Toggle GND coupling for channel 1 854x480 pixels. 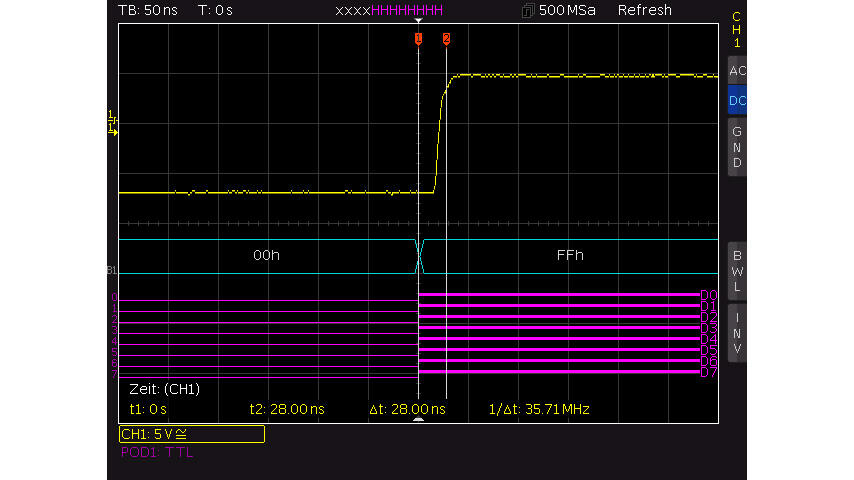click(737, 147)
